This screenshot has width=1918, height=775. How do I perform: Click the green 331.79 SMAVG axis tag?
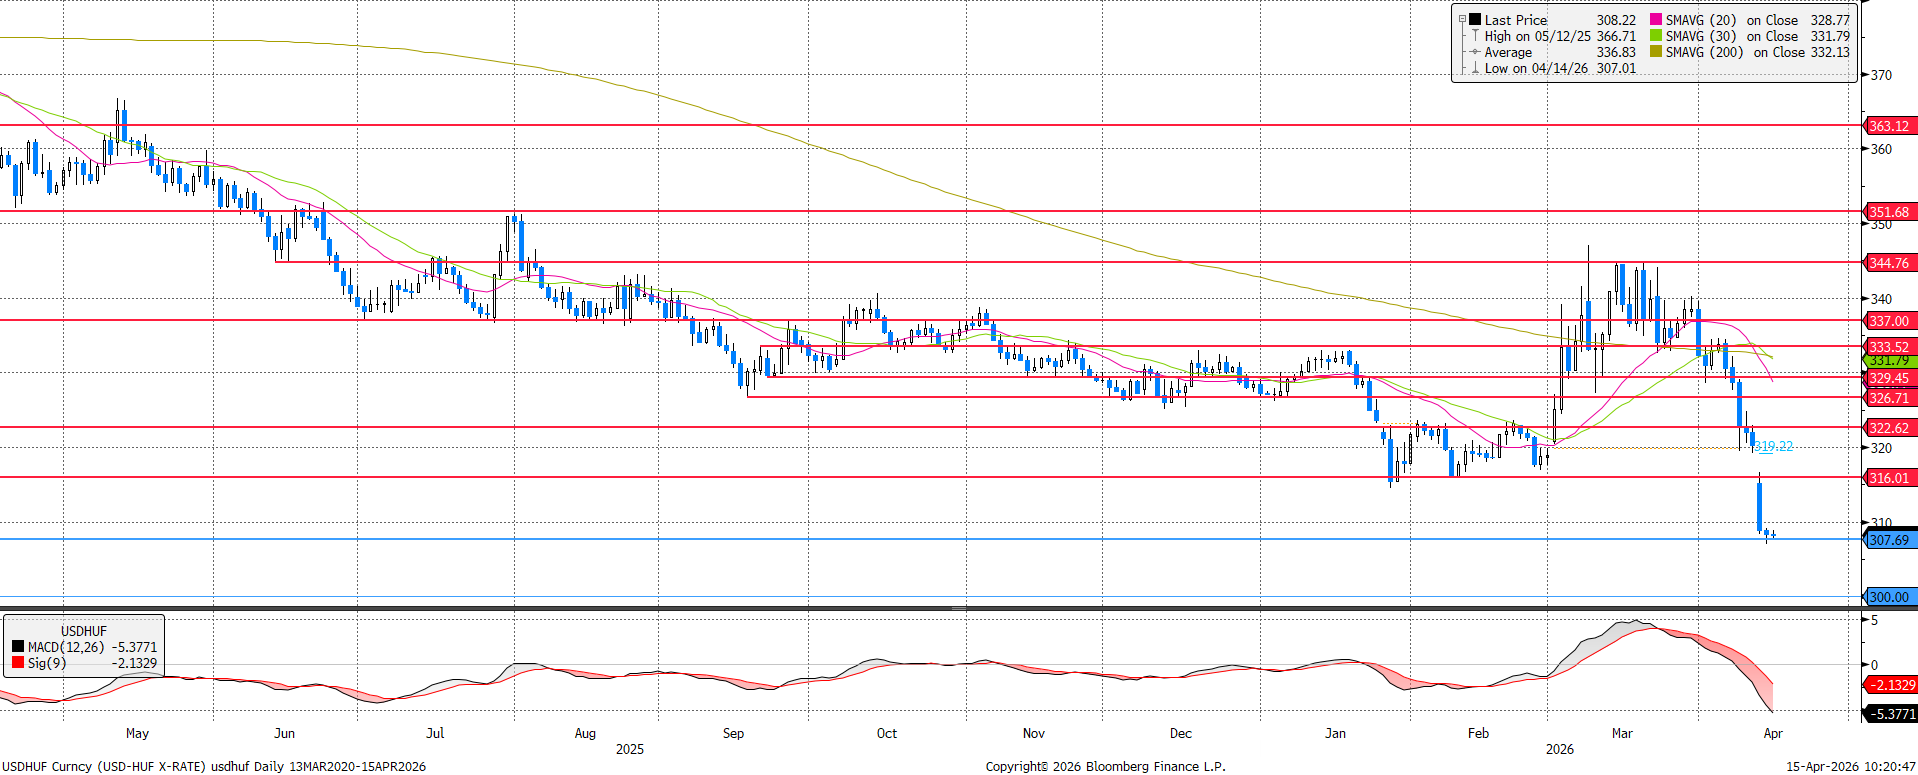tap(1888, 361)
